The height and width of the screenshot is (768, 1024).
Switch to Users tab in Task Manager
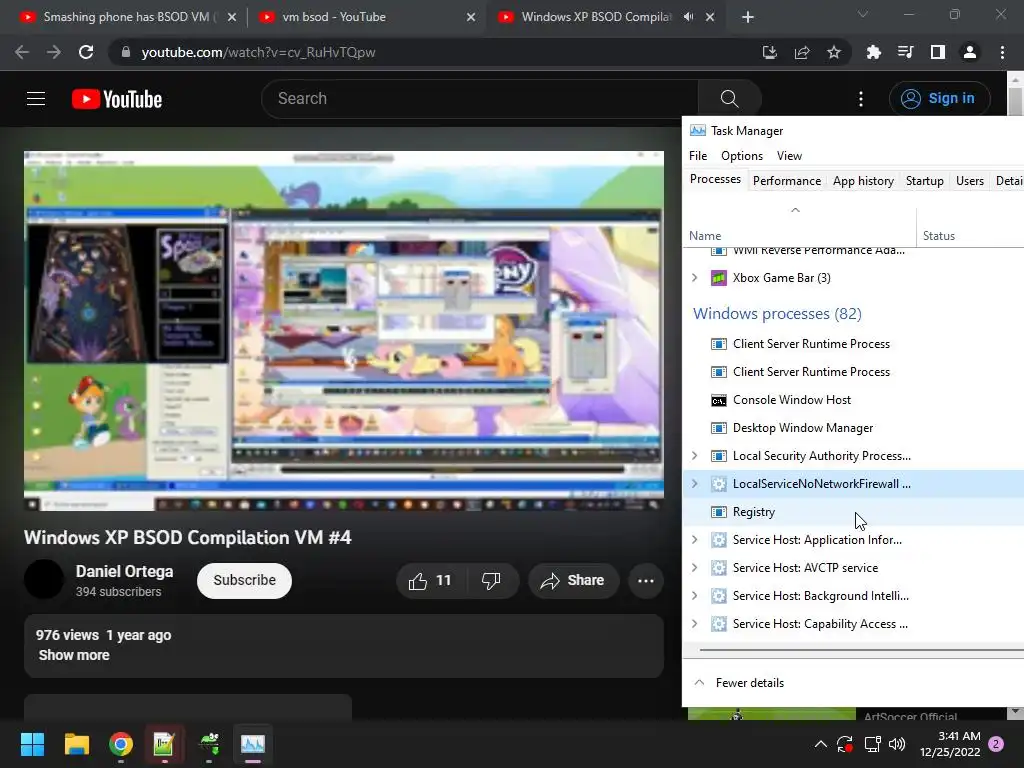(x=969, y=181)
